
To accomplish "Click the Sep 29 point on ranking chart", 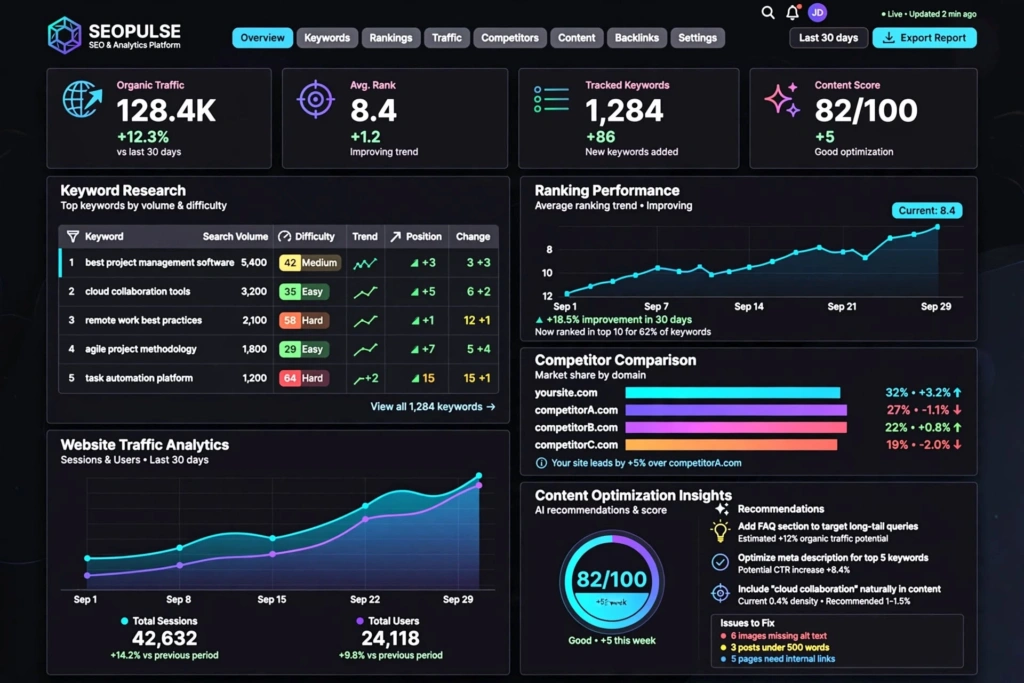I will pyautogui.click(x=937, y=227).
